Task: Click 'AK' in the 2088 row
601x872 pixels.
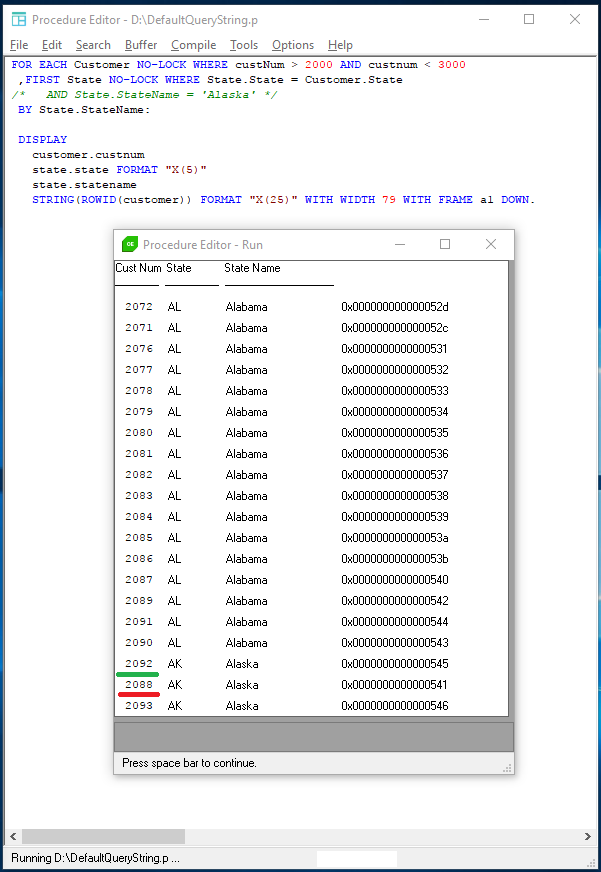Action: click(175, 685)
